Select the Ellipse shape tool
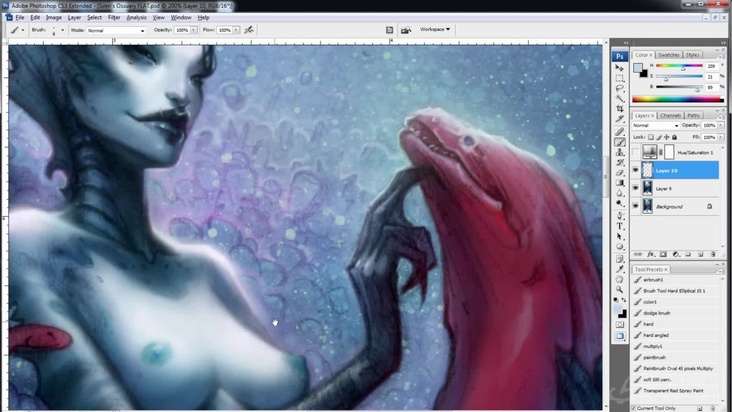Screen dimensions: 732x412 (619, 247)
